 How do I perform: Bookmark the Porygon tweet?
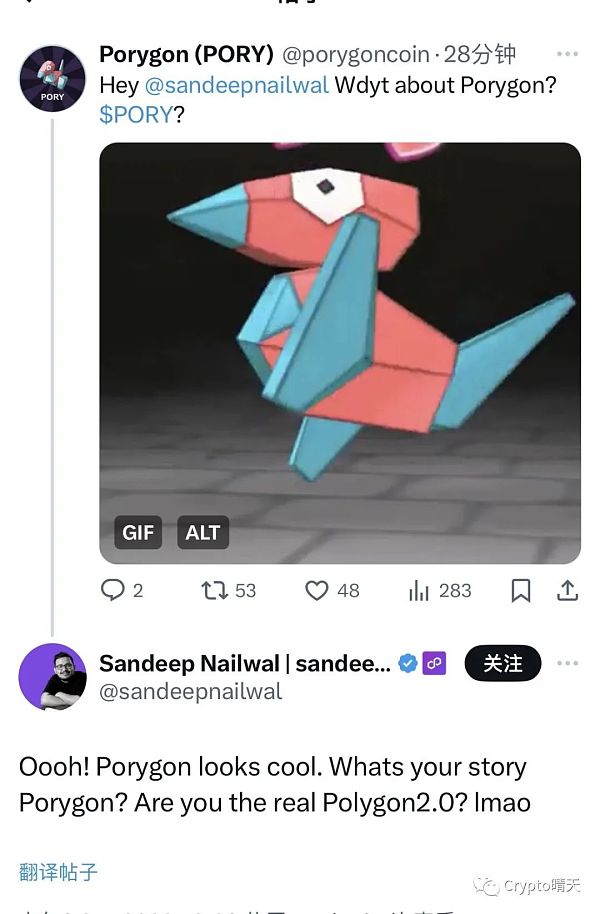pos(521,590)
